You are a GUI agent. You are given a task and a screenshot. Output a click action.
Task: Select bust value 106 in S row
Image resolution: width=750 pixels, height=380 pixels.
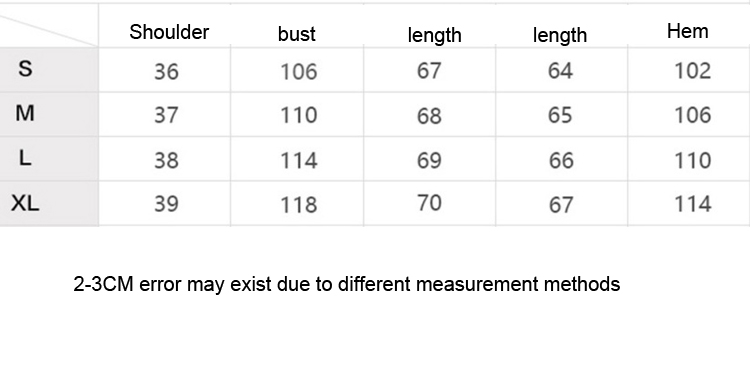[298, 72]
